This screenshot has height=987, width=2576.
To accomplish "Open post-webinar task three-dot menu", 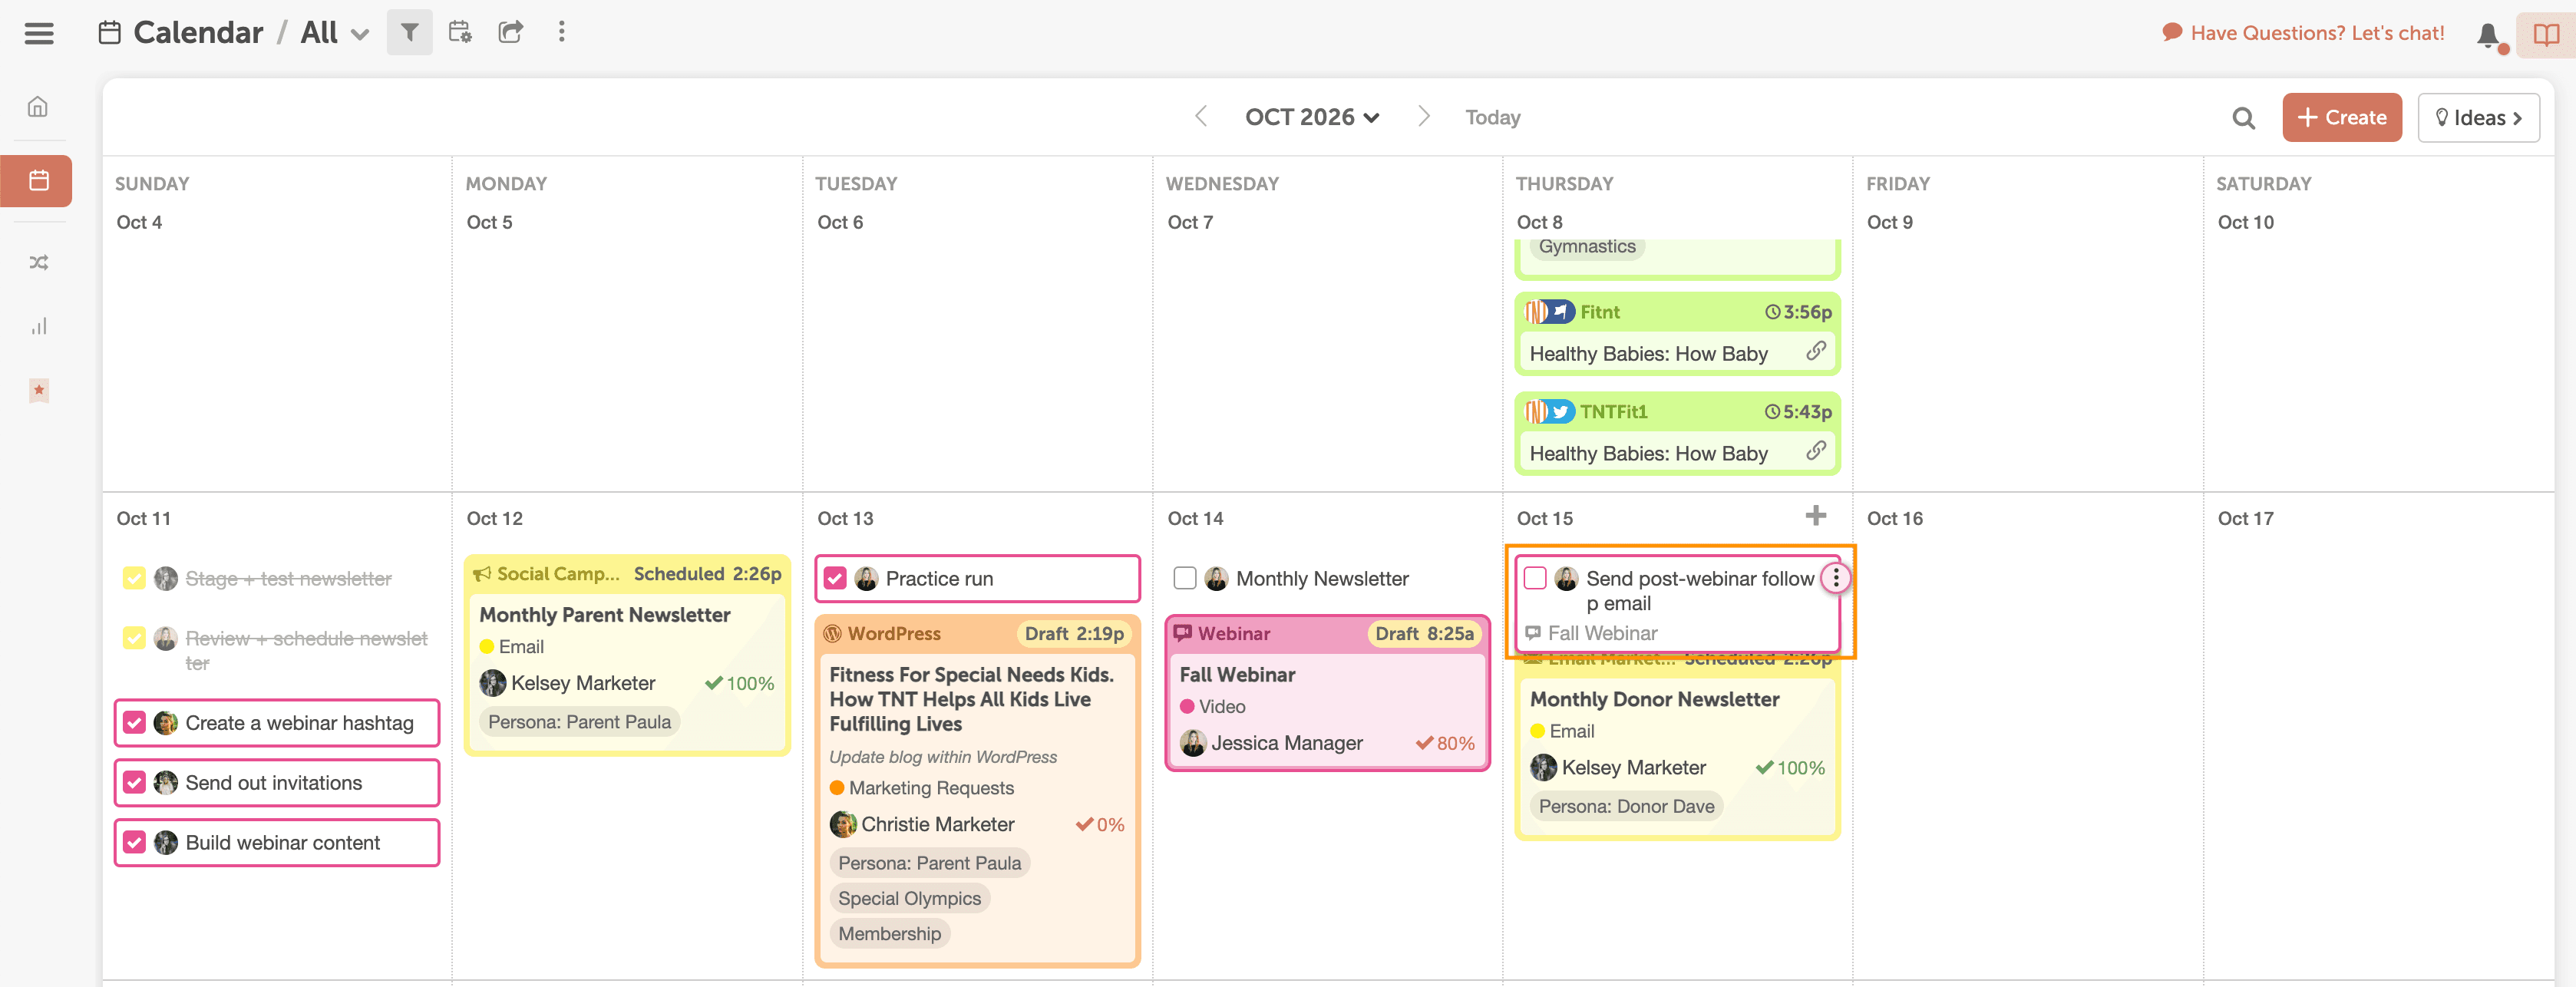I will tap(1835, 578).
